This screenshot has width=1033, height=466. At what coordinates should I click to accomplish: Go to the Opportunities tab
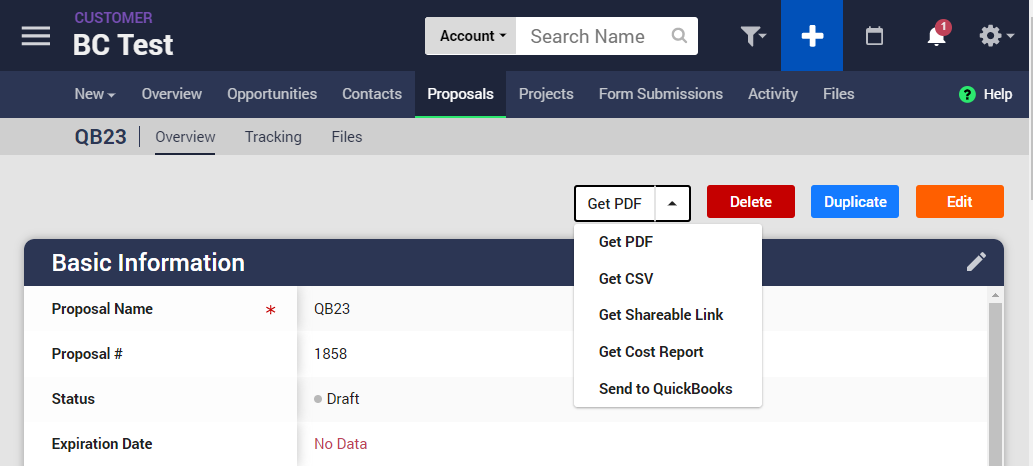tap(272, 94)
